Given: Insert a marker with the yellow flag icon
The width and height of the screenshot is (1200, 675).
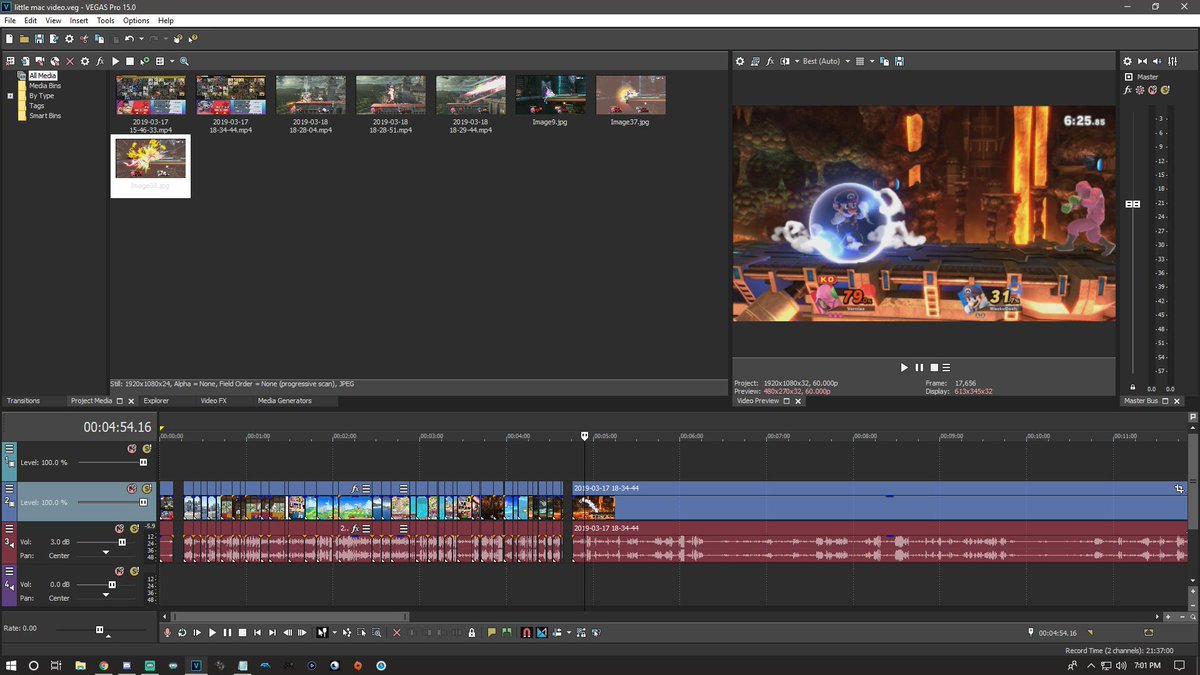Looking at the screenshot, I should [491, 633].
